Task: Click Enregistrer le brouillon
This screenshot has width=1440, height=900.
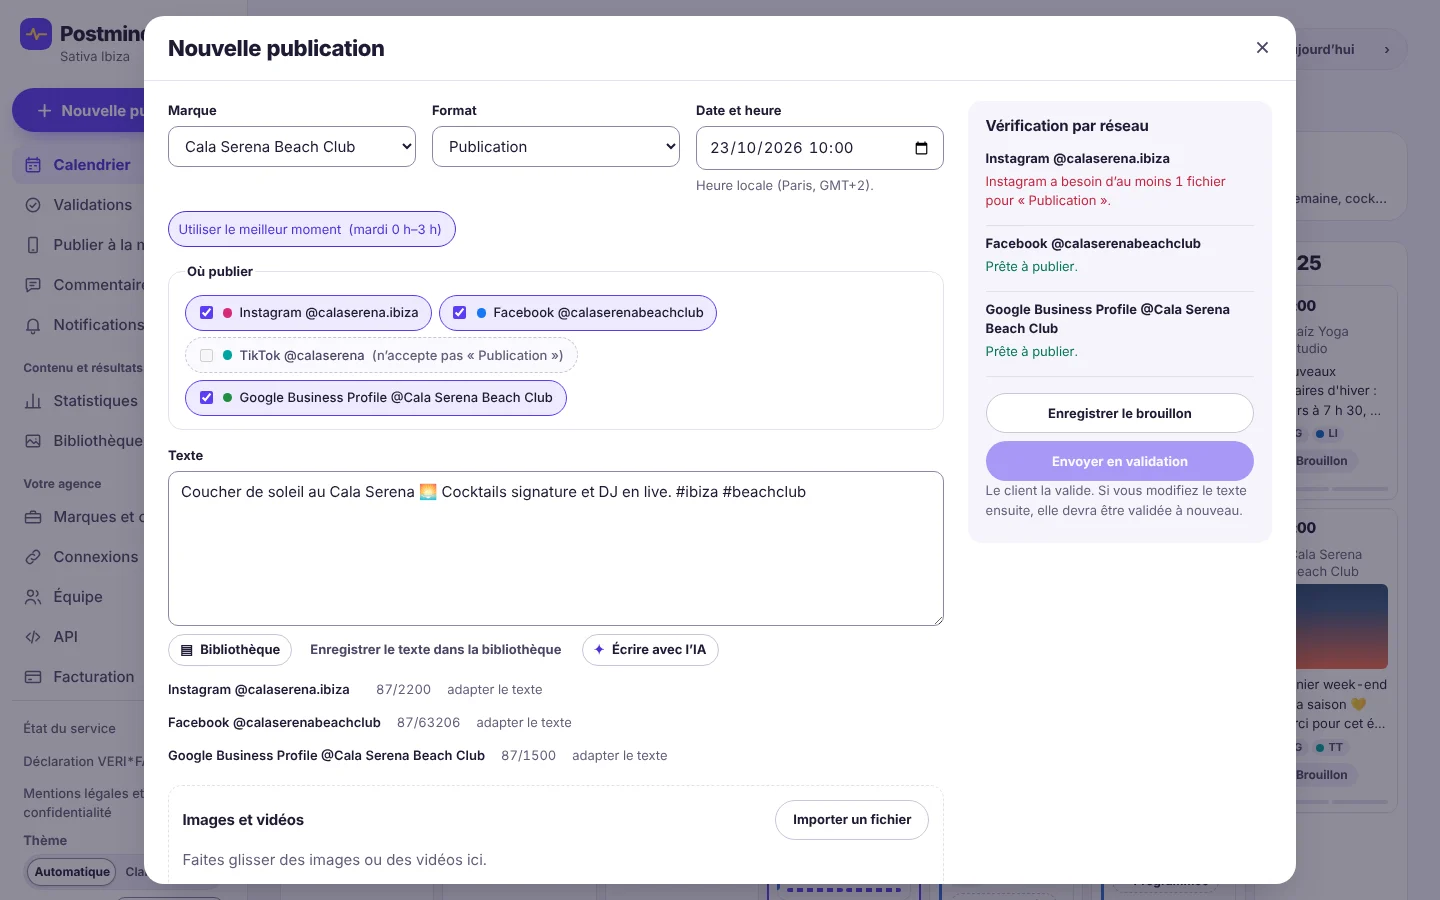Action: tap(1120, 413)
